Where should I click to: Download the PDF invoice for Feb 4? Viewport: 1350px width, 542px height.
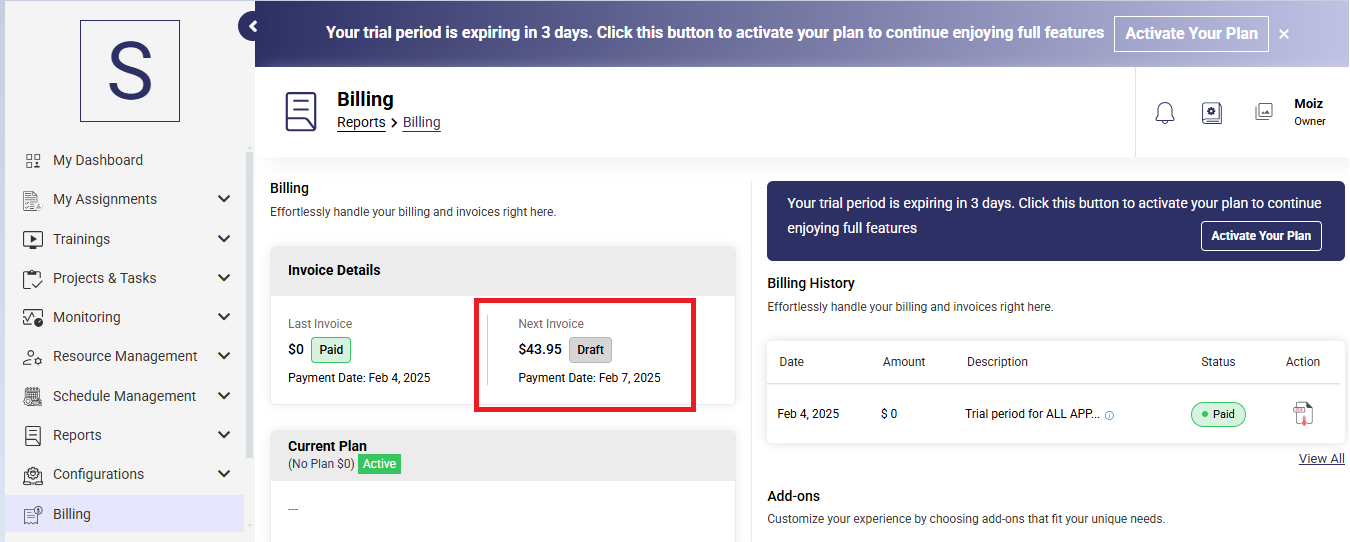[x=1302, y=414]
